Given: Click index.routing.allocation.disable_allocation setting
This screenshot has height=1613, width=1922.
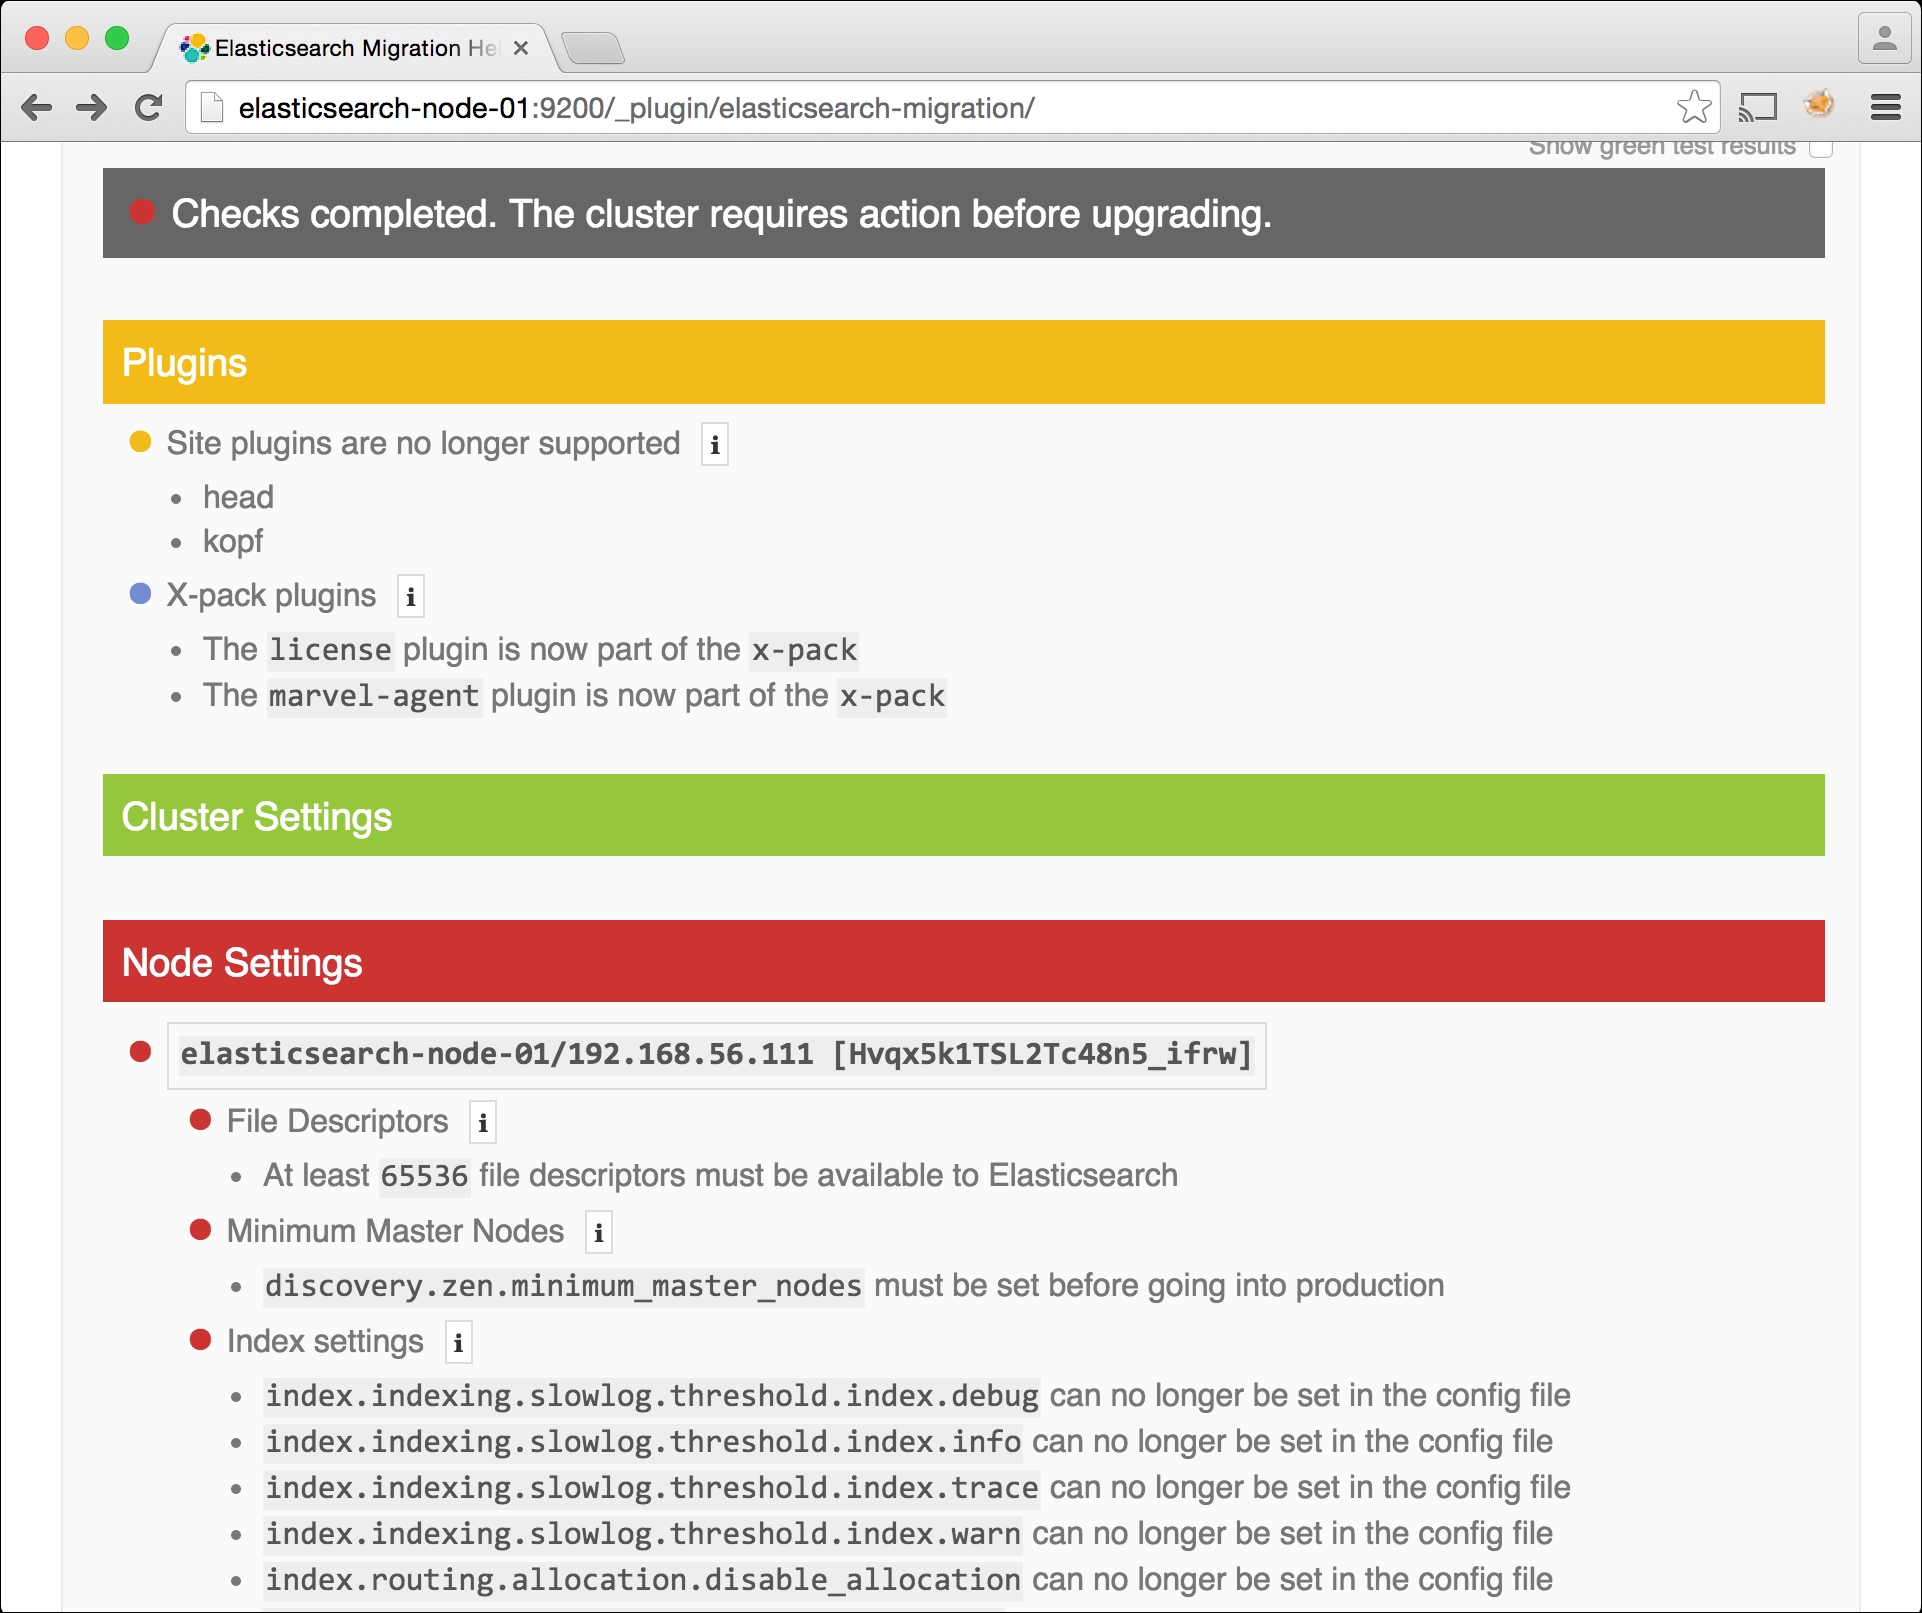Looking at the screenshot, I should coord(643,1580).
